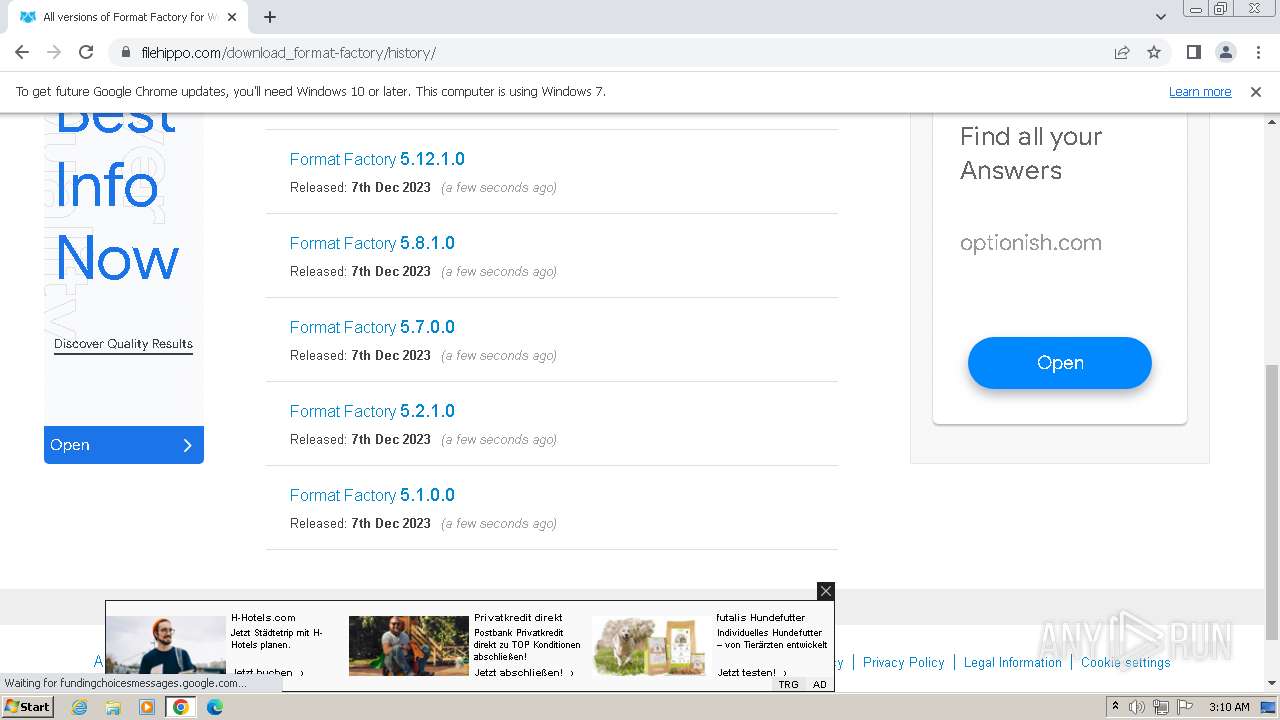Reload the page with the refresh icon
This screenshot has height=720, width=1280.
coord(86,52)
